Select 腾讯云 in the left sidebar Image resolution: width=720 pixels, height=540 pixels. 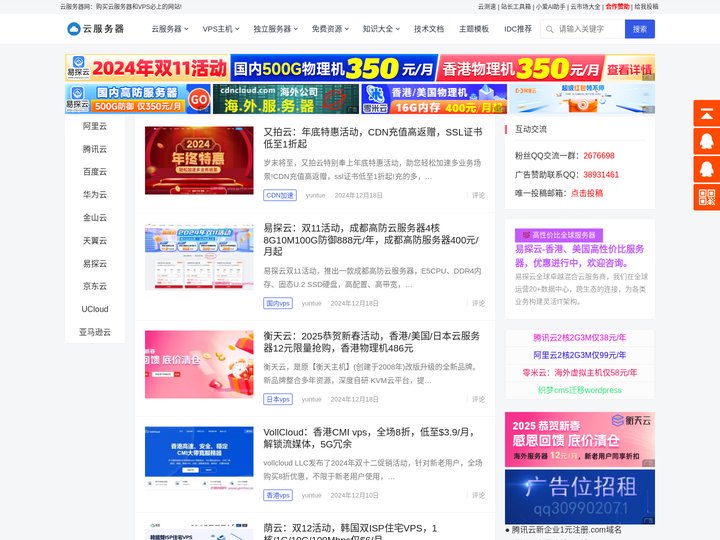(95, 149)
